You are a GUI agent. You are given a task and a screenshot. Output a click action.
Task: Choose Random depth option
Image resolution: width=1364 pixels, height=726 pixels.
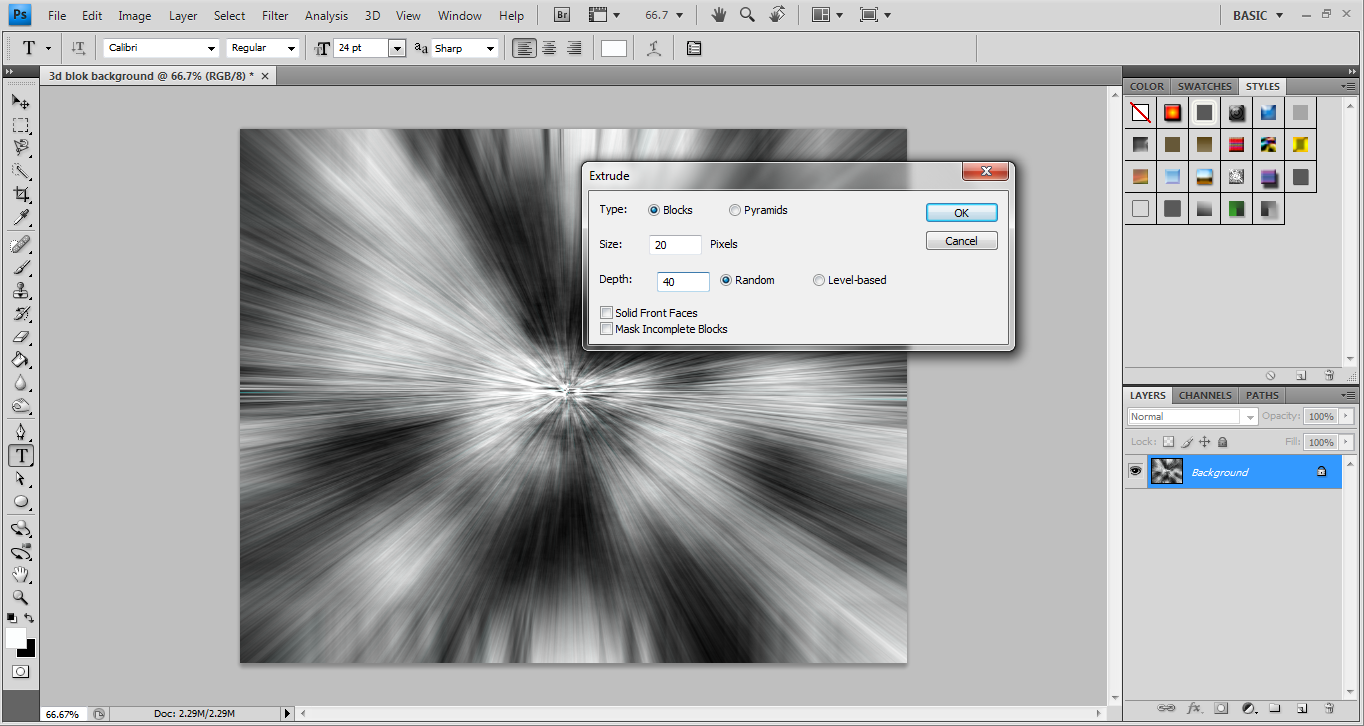(726, 280)
